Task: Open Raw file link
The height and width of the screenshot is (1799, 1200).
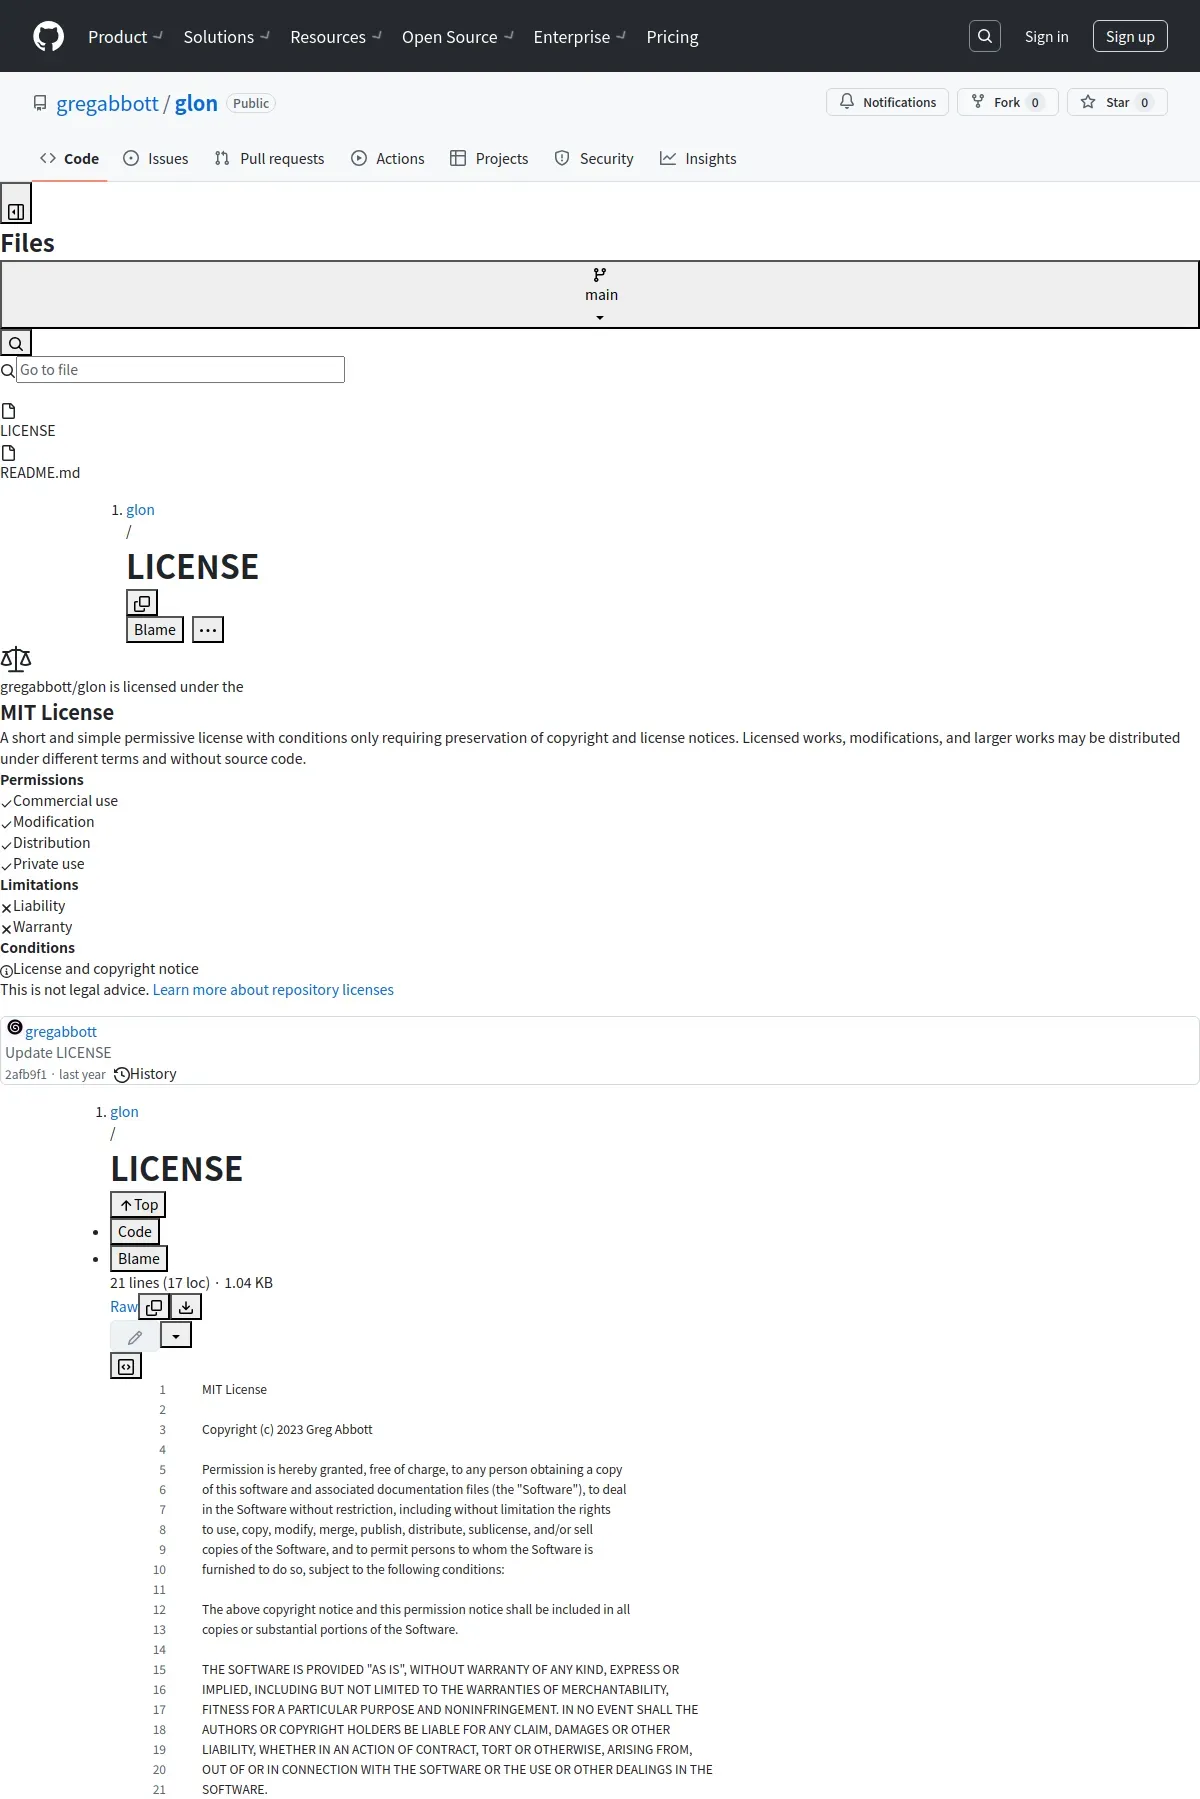Action: (124, 1307)
